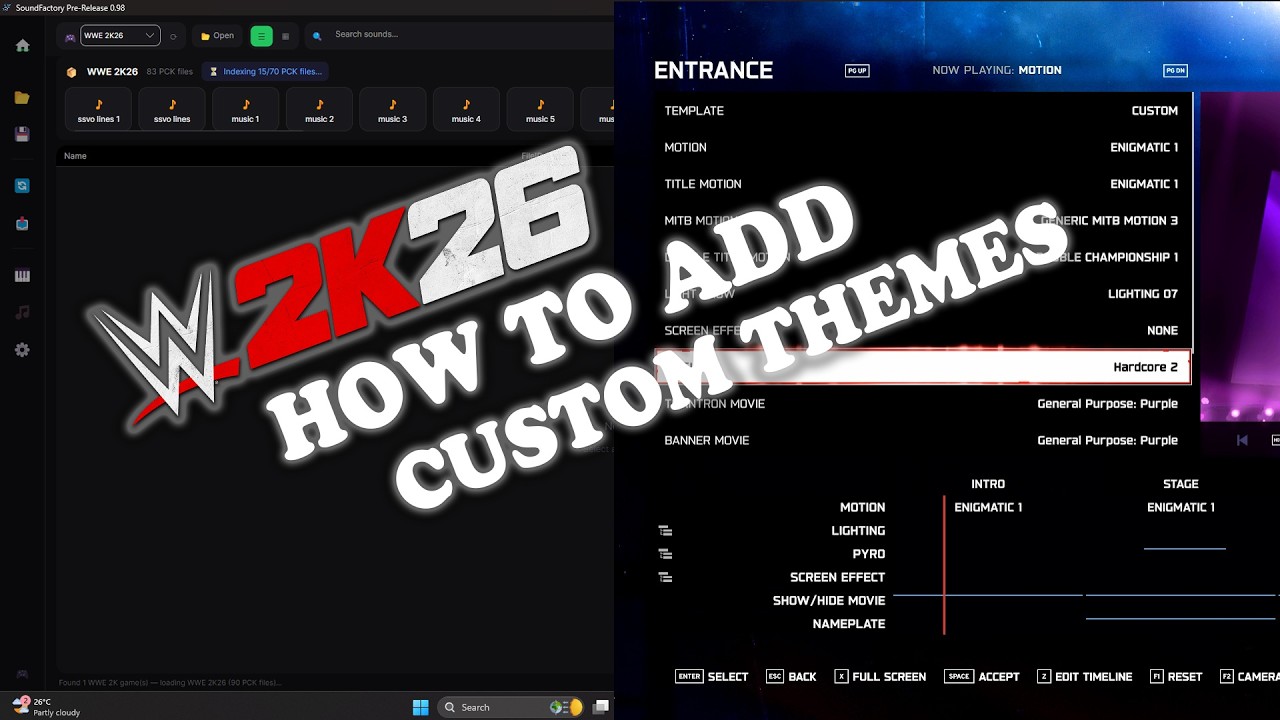Click the STAGE timeline column header
The image size is (1280, 720).
point(1180,484)
